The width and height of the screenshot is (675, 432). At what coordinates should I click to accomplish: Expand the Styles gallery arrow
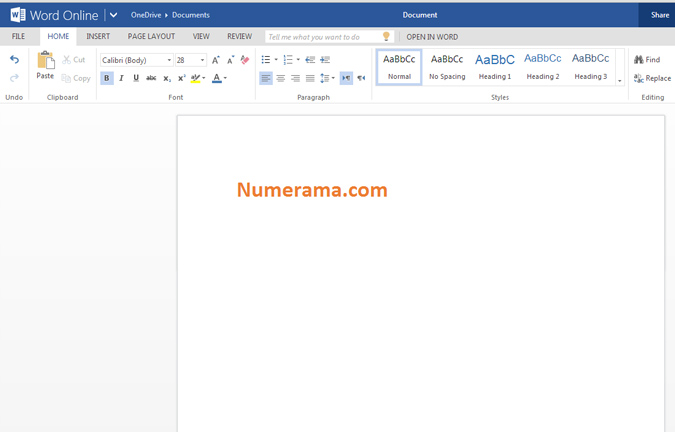[x=620, y=80]
